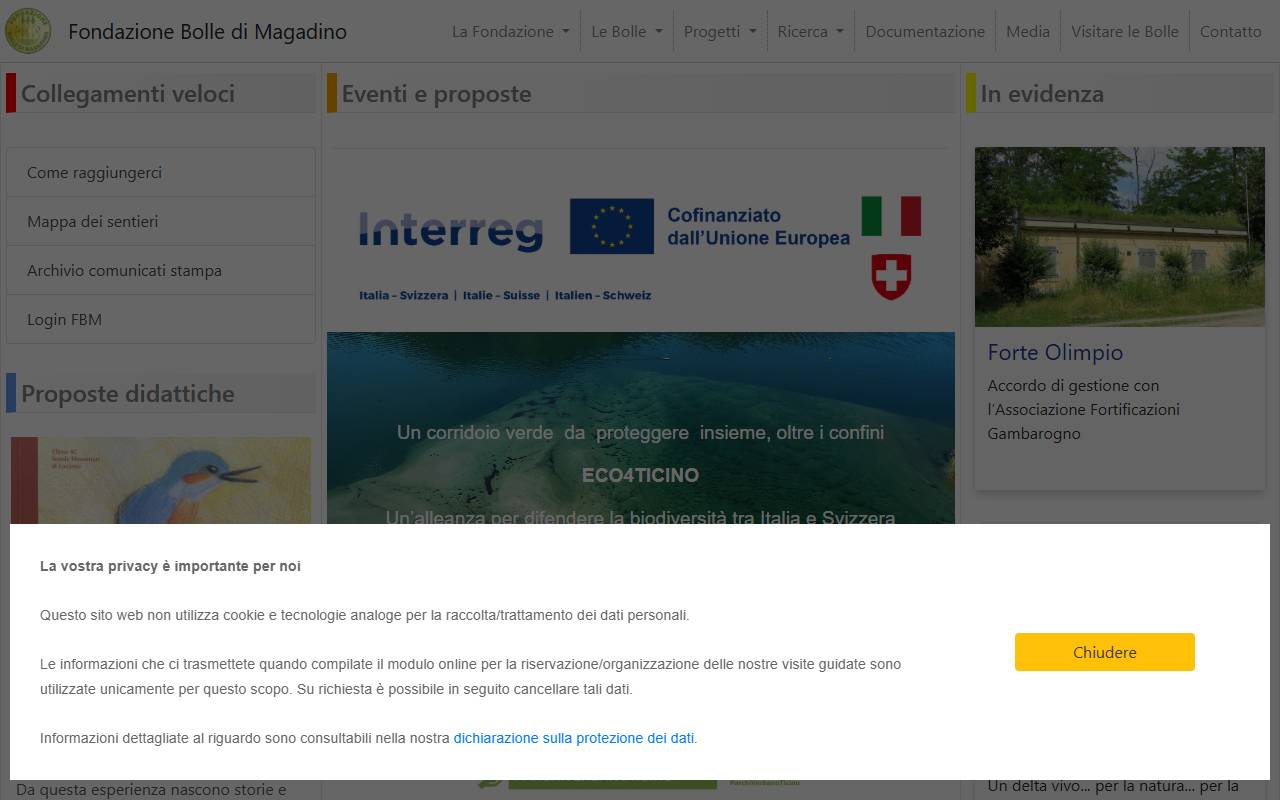Screen dimensions: 1280x800
Task: Open the kingfisher illustration under Proposte didattiche
Action: tap(161, 480)
